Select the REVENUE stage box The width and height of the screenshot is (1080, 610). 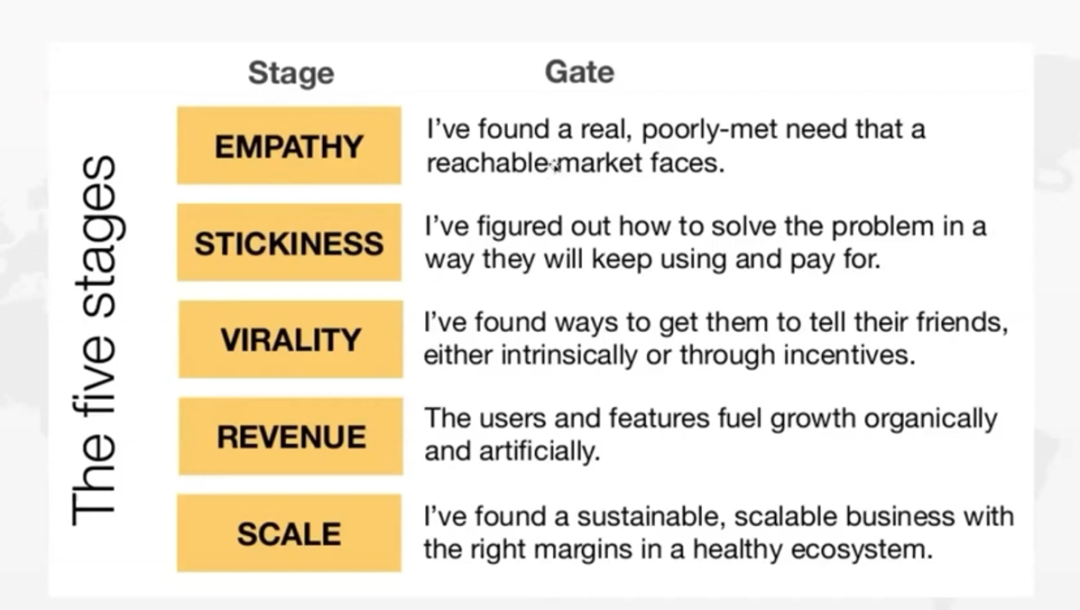click(290, 436)
